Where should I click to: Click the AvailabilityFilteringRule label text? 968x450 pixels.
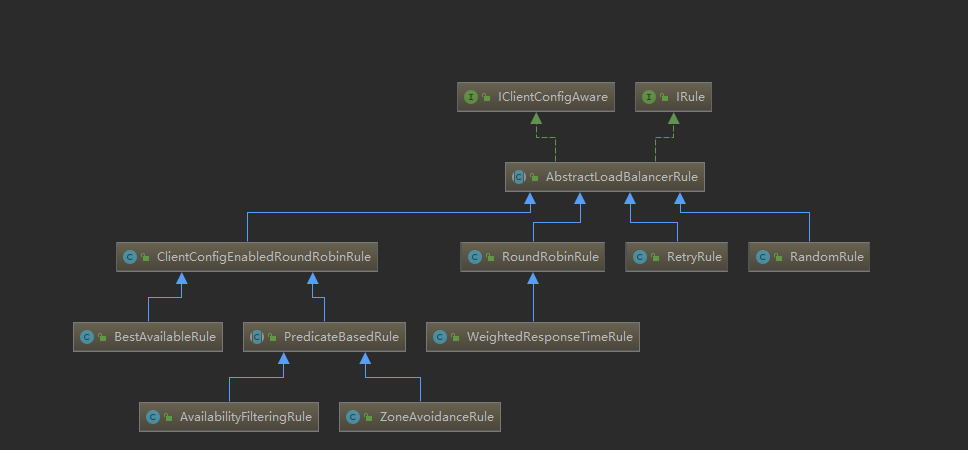click(x=246, y=417)
